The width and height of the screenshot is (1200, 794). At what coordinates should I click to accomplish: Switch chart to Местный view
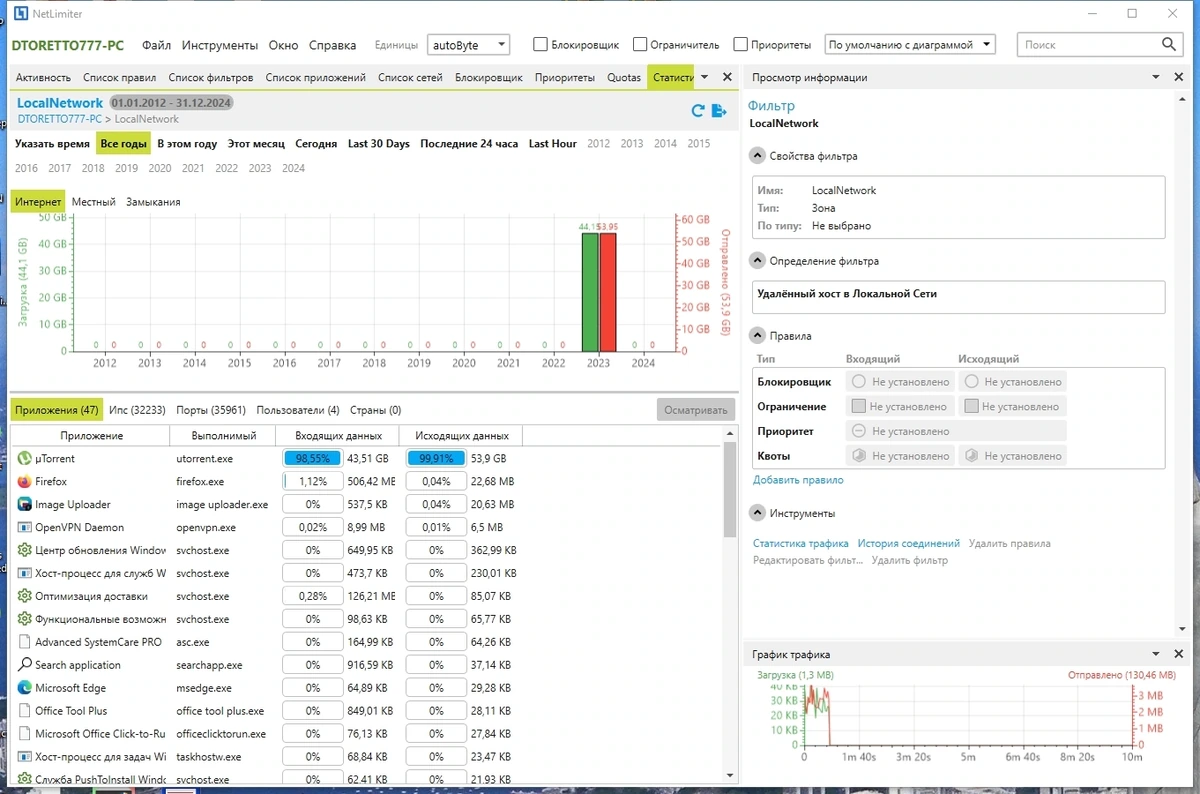[x=93, y=202]
